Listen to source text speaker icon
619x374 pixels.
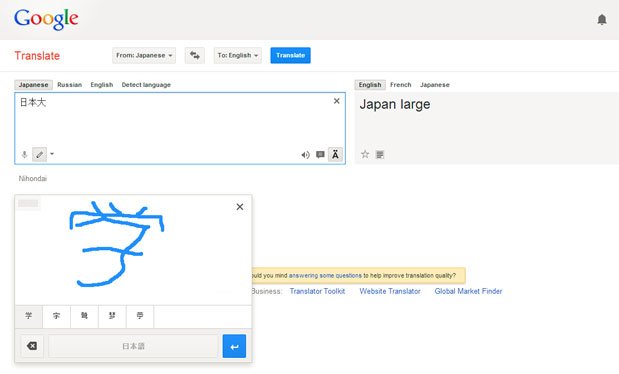click(x=305, y=155)
